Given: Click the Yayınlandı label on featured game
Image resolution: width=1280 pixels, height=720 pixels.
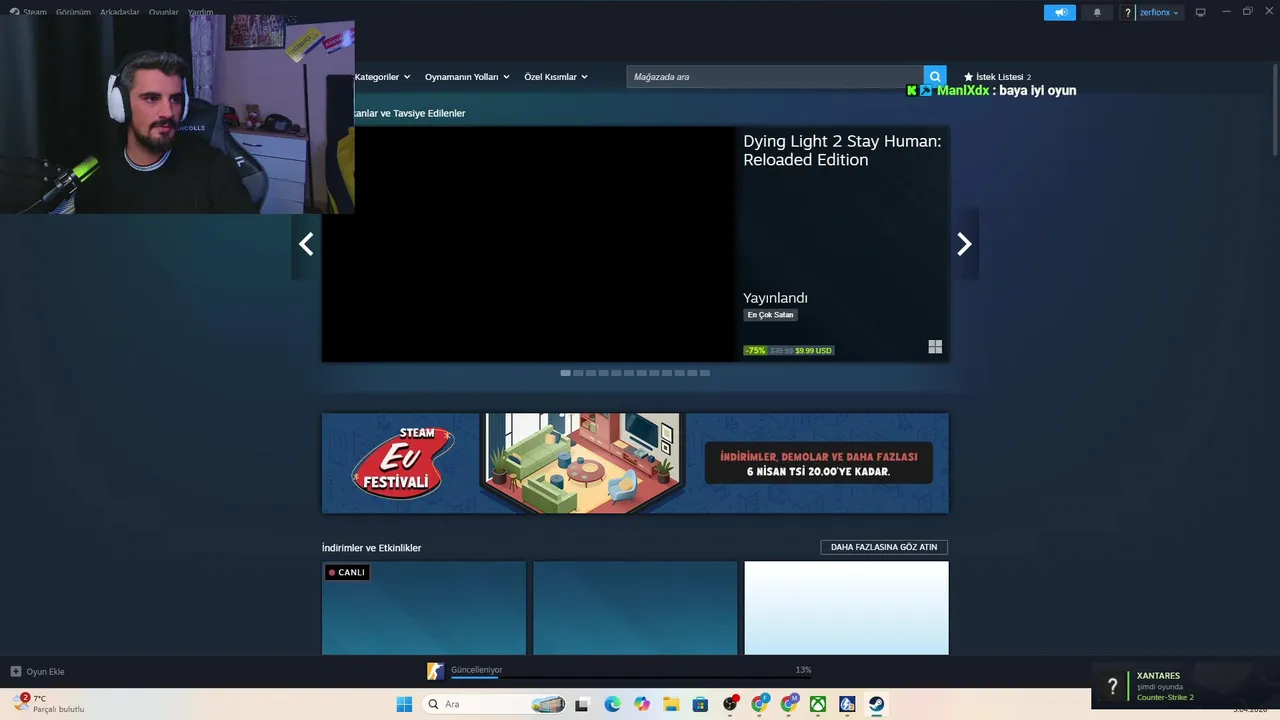Looking at the screenshot, I should point(775,298).
